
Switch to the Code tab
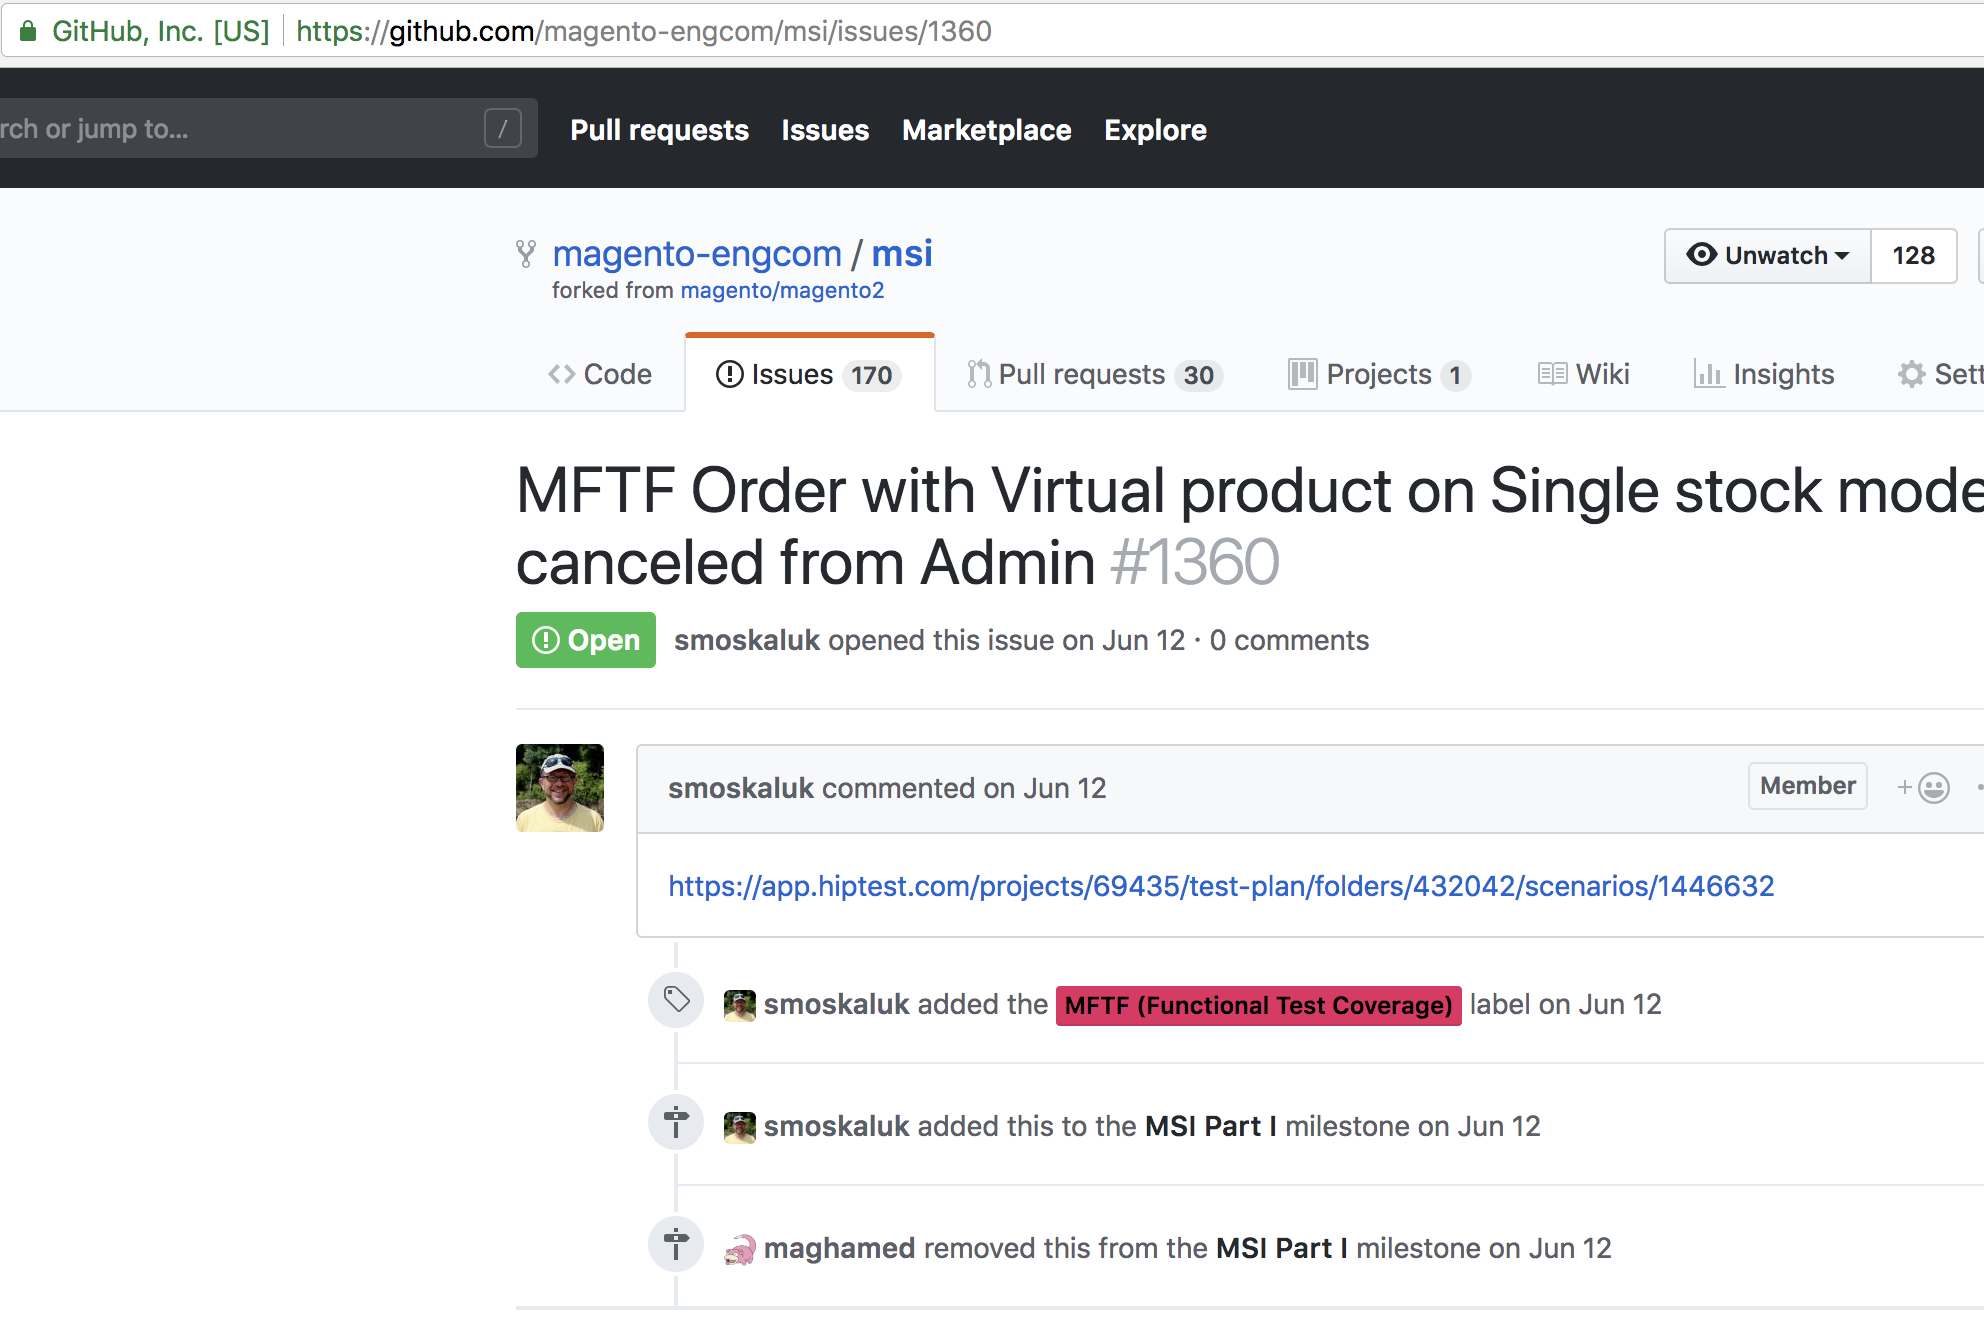coord(600,374)
